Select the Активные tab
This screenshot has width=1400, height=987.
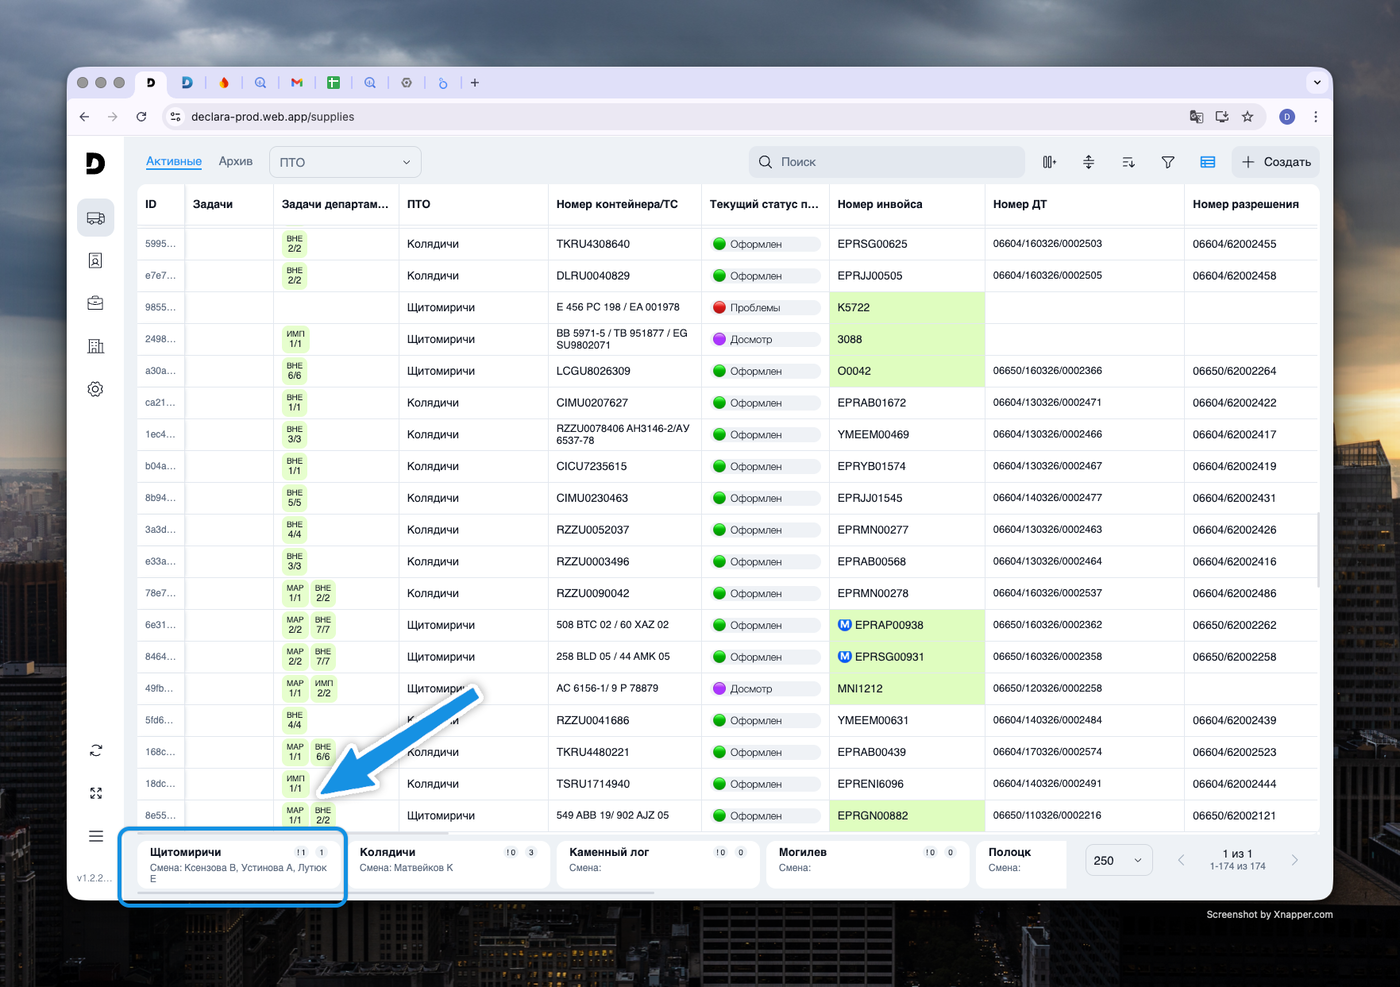(174, 161)
